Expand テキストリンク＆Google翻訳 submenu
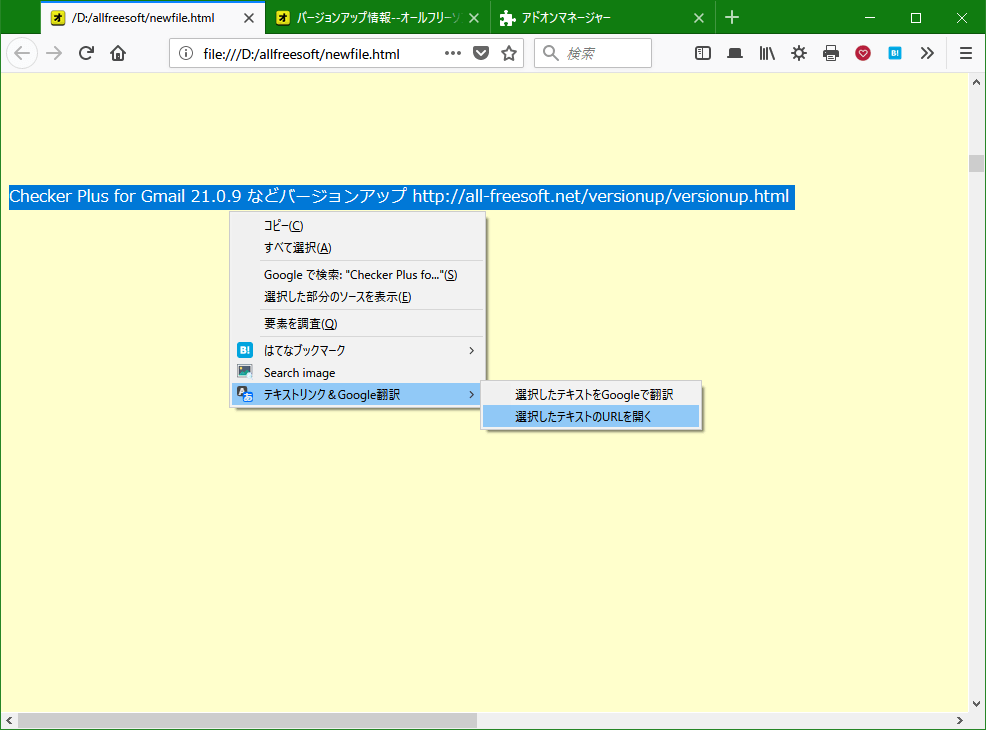 (x=358, y=395)
